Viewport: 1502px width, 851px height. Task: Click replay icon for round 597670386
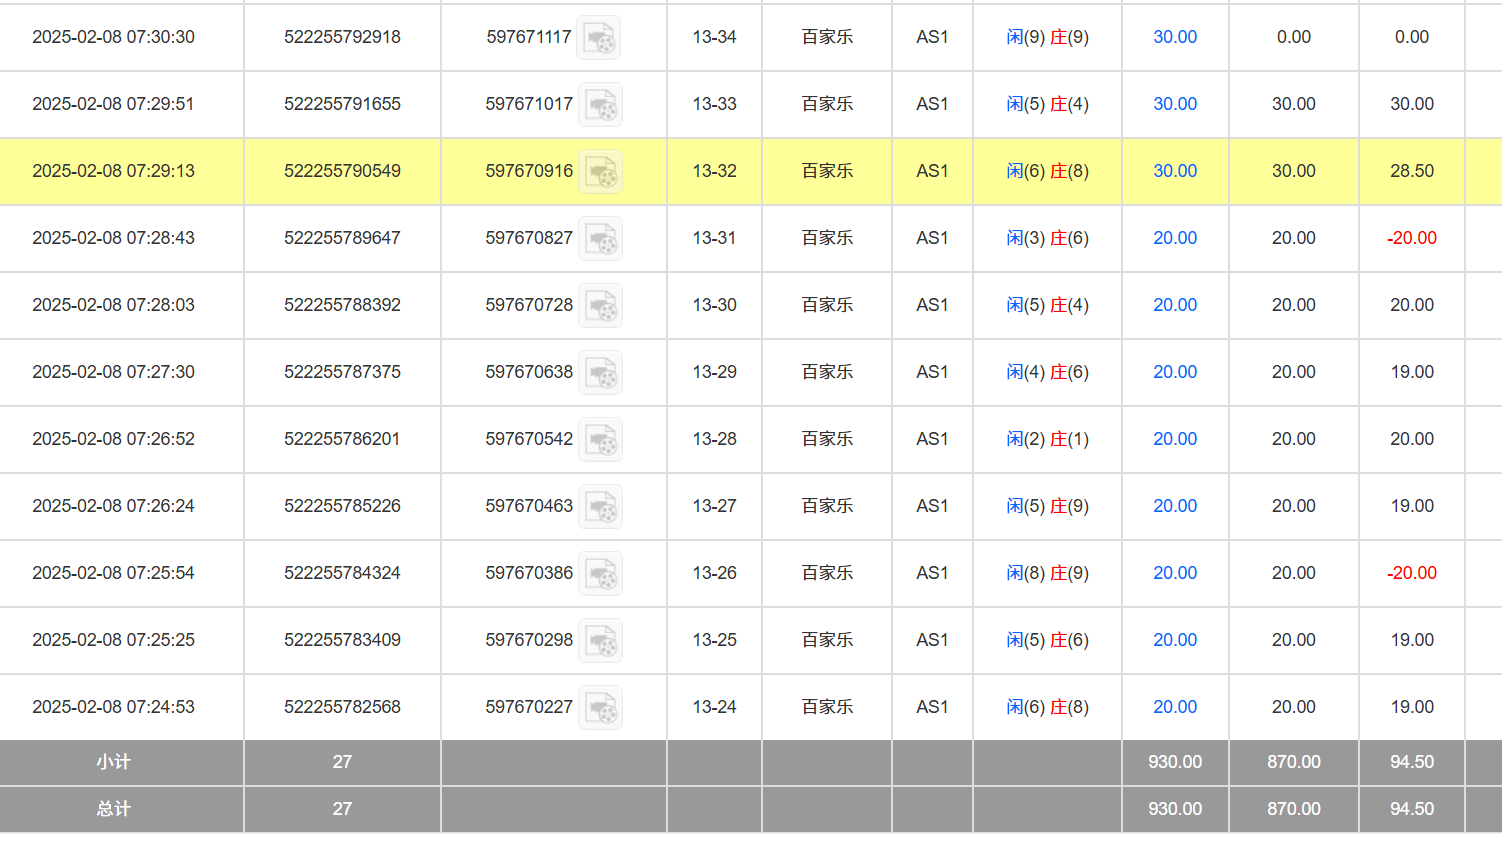601,574
